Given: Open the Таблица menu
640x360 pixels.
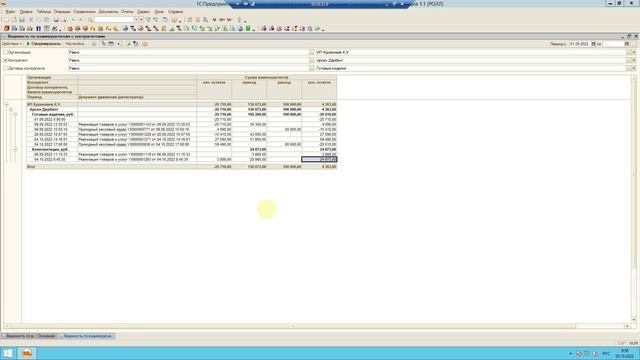Looking at the screenshot, I should coord(43,12).
